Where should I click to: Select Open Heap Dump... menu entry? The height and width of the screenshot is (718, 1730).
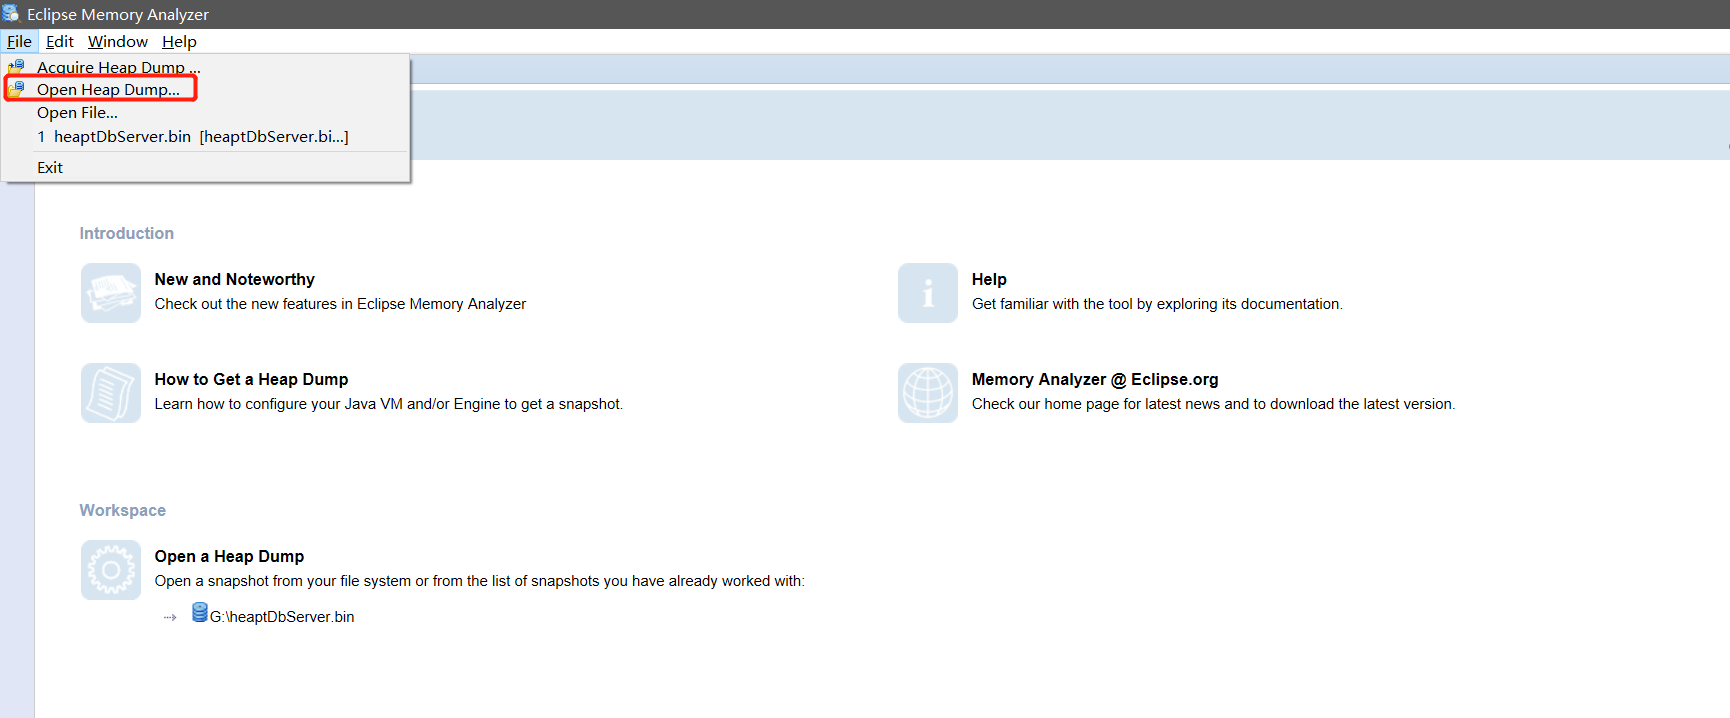pos(205,89)
